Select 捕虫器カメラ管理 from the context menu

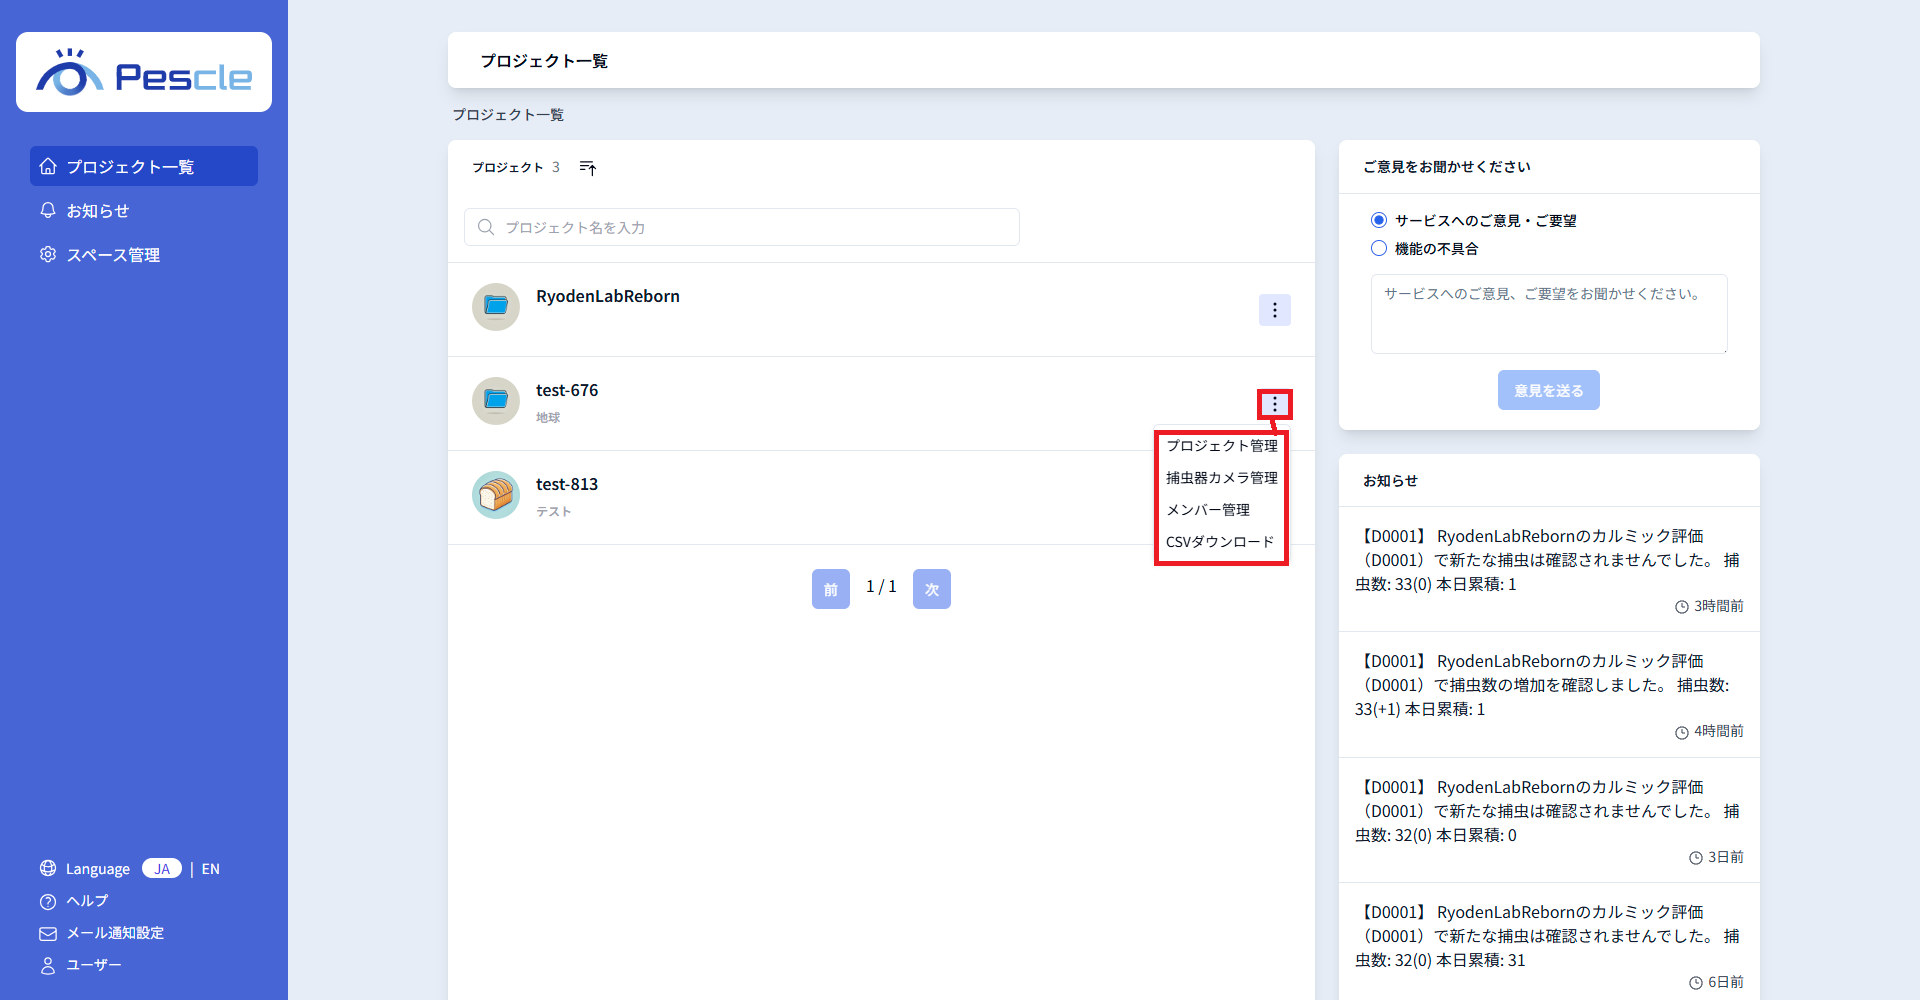[1221, 478]
